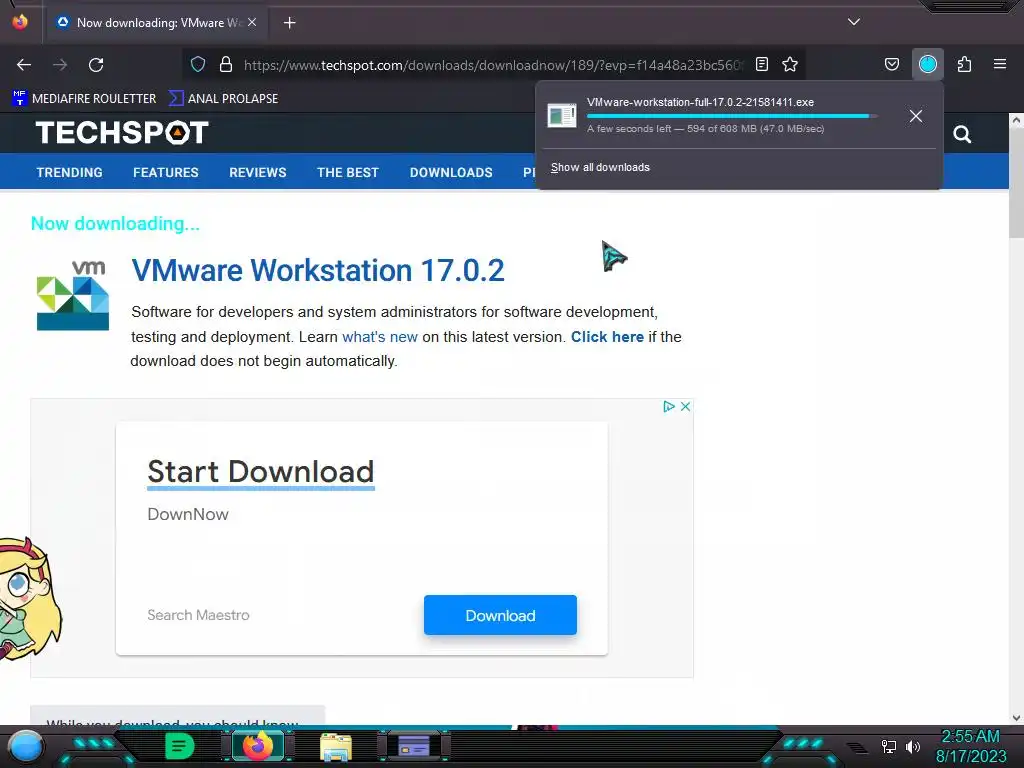
Task: Open the Start orb button
Action: click(x=25, y=746)
